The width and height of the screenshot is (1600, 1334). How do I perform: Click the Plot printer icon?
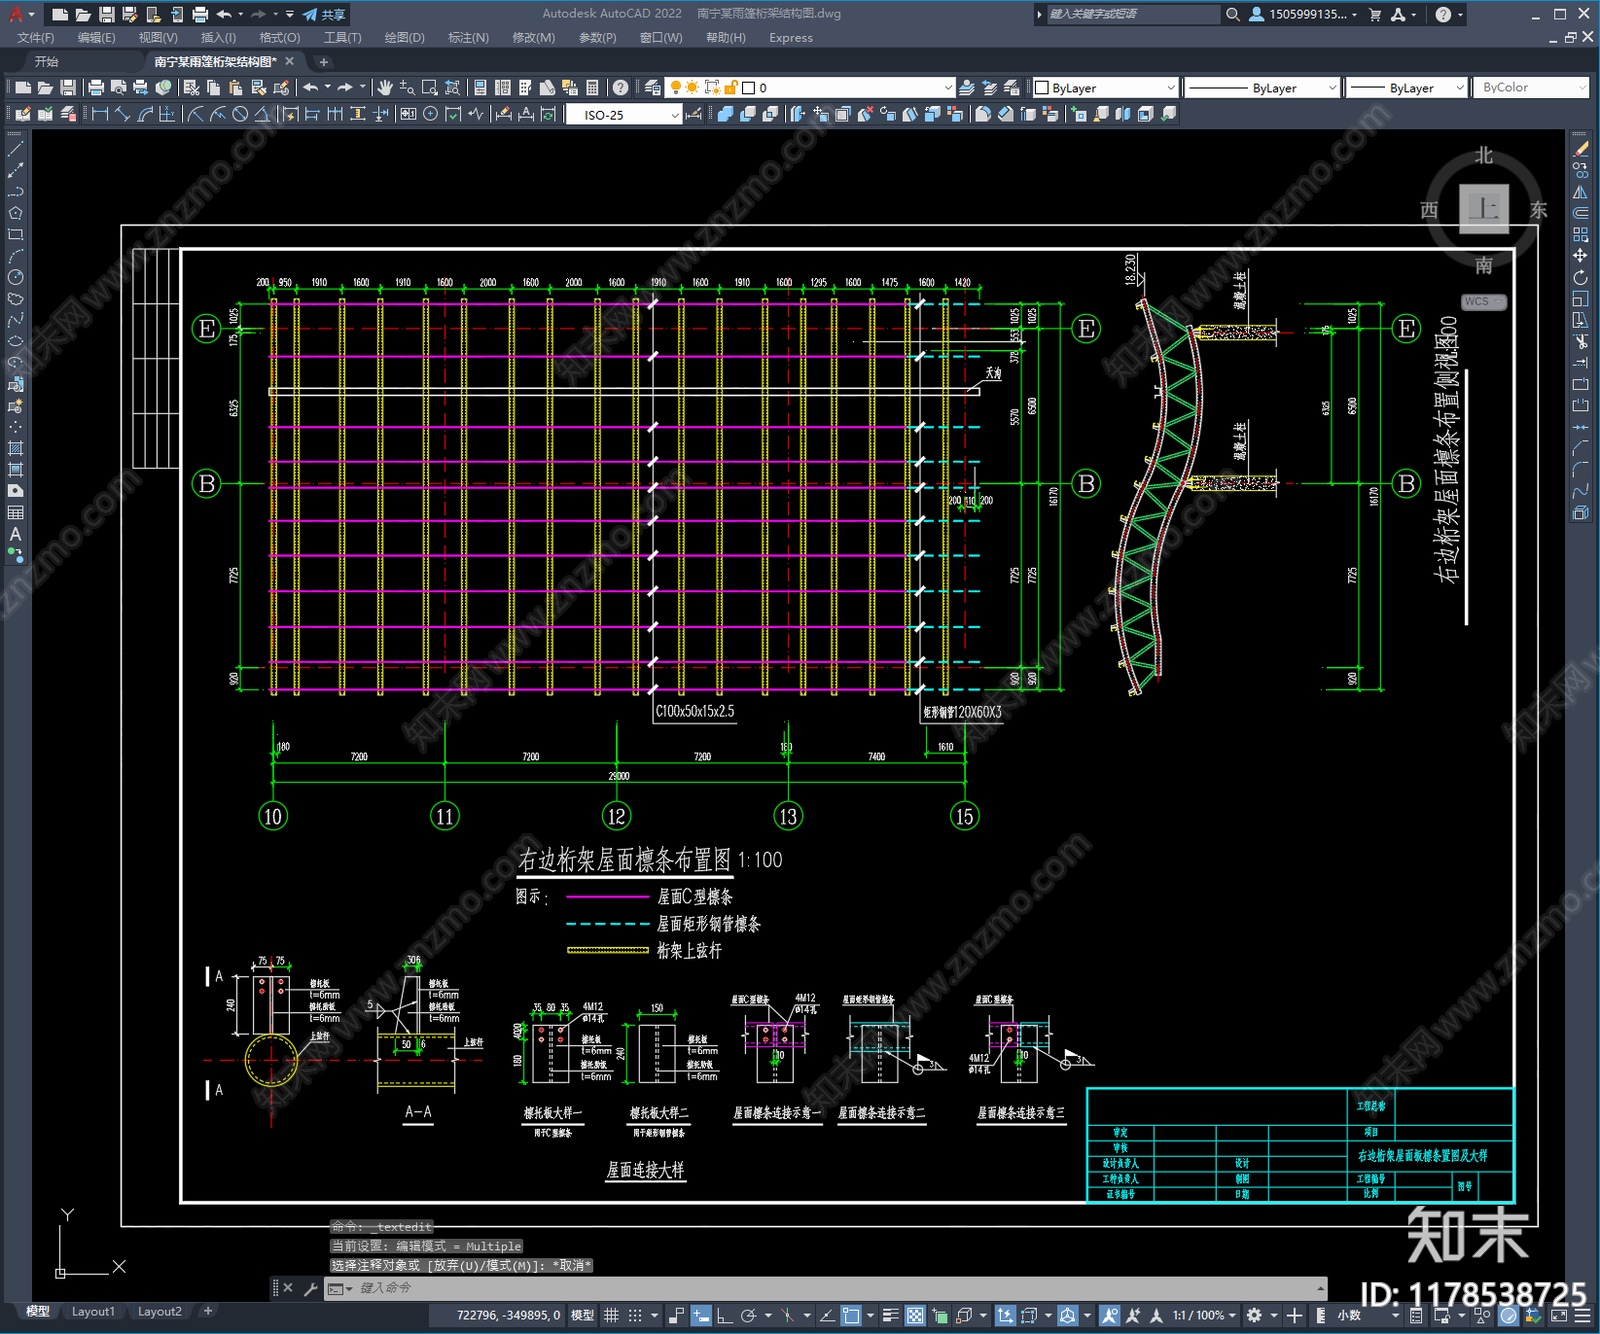tap(97, 88)
